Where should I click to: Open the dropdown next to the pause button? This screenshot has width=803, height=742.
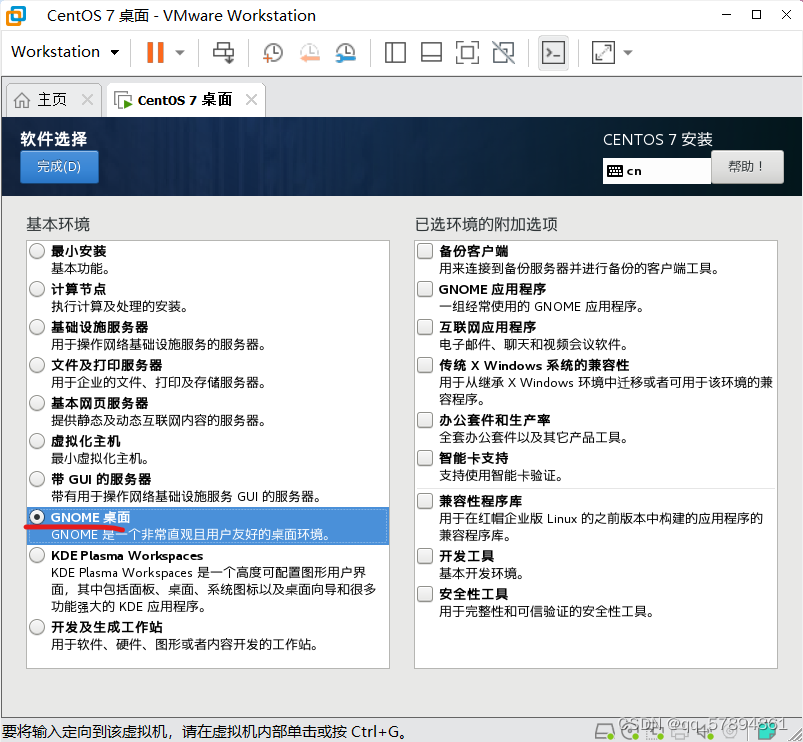pos(180,52)
